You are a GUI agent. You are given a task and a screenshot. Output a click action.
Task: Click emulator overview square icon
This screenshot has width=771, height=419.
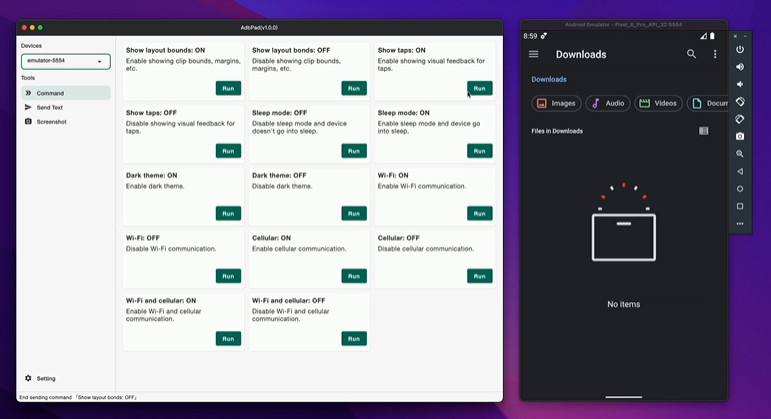point(740,206)
